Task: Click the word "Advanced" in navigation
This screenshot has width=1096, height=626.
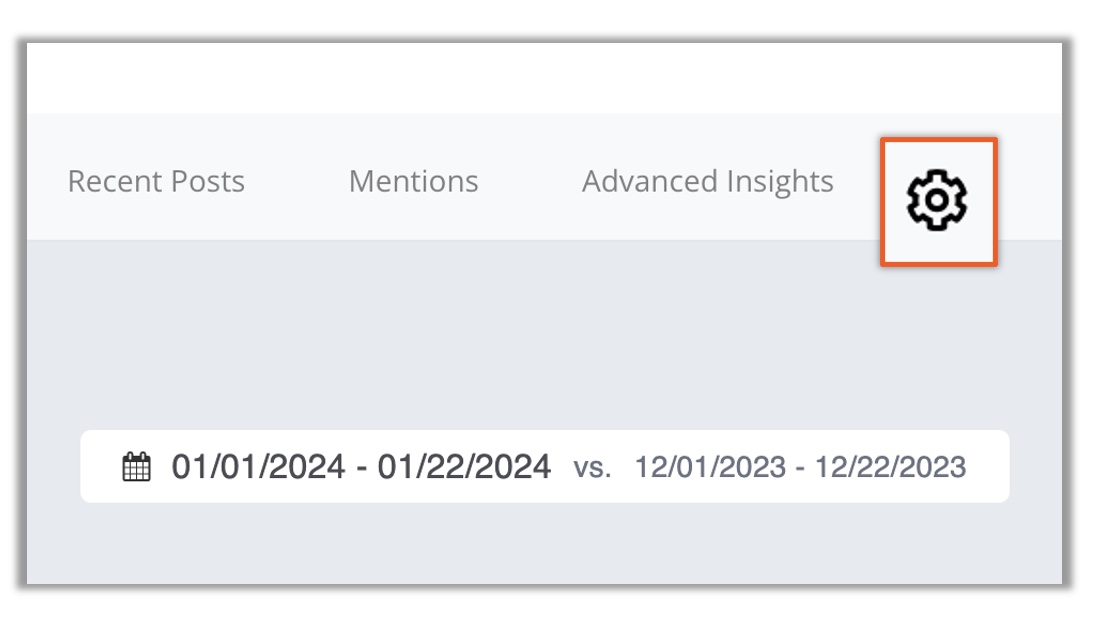Action: [649, 182]
